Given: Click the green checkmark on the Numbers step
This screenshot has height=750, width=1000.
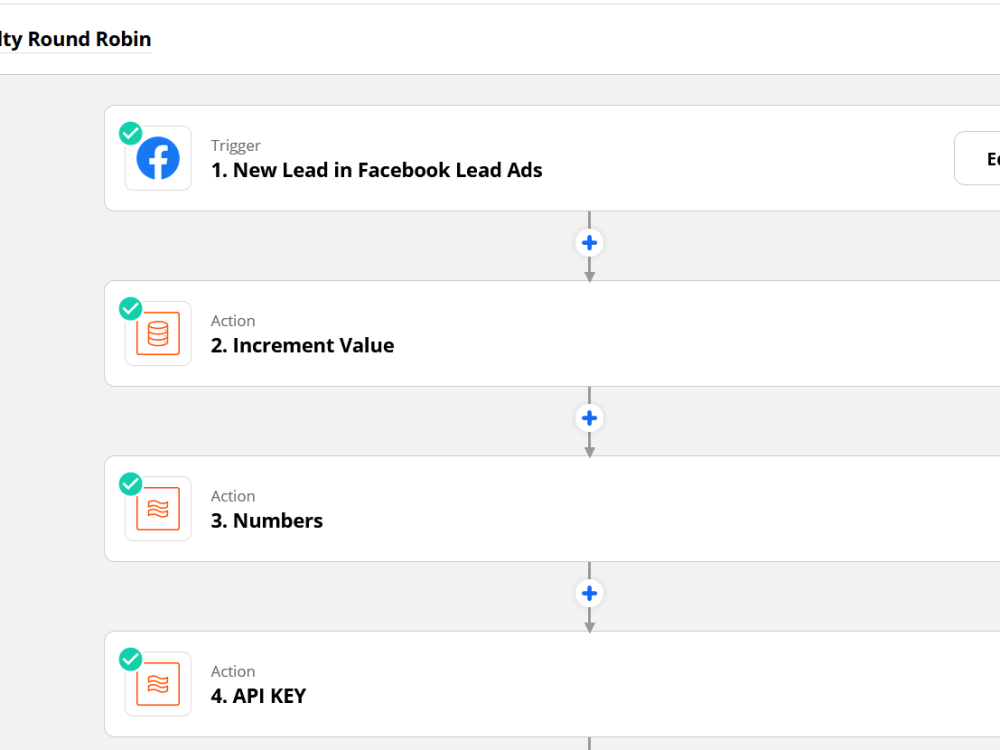Looking at the screenshot, I should (130, 483).
